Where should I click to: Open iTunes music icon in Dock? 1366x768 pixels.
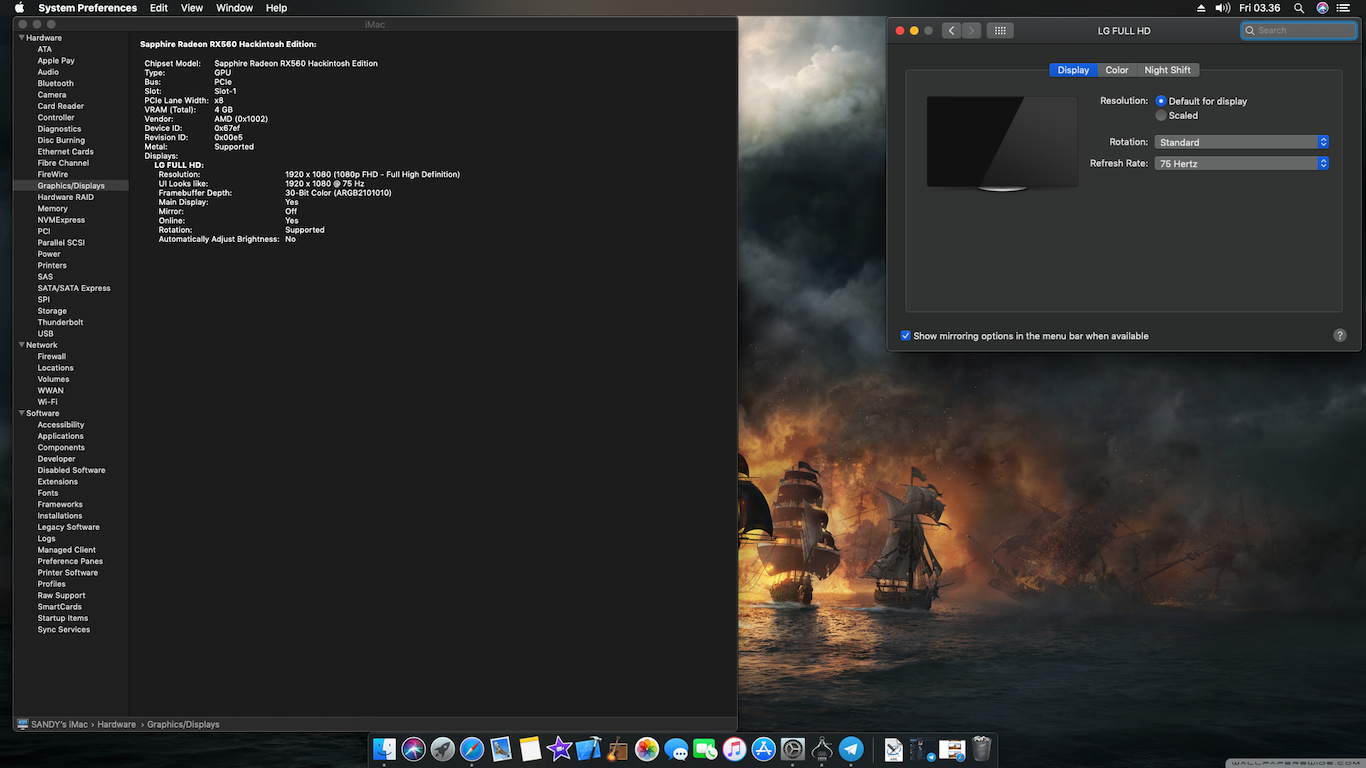click(x=735, y=748)
